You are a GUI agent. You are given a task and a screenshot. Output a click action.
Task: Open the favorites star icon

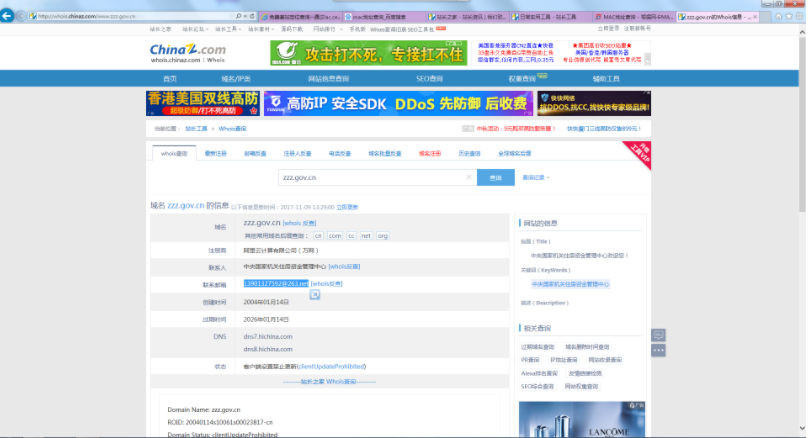pos(788,16)
